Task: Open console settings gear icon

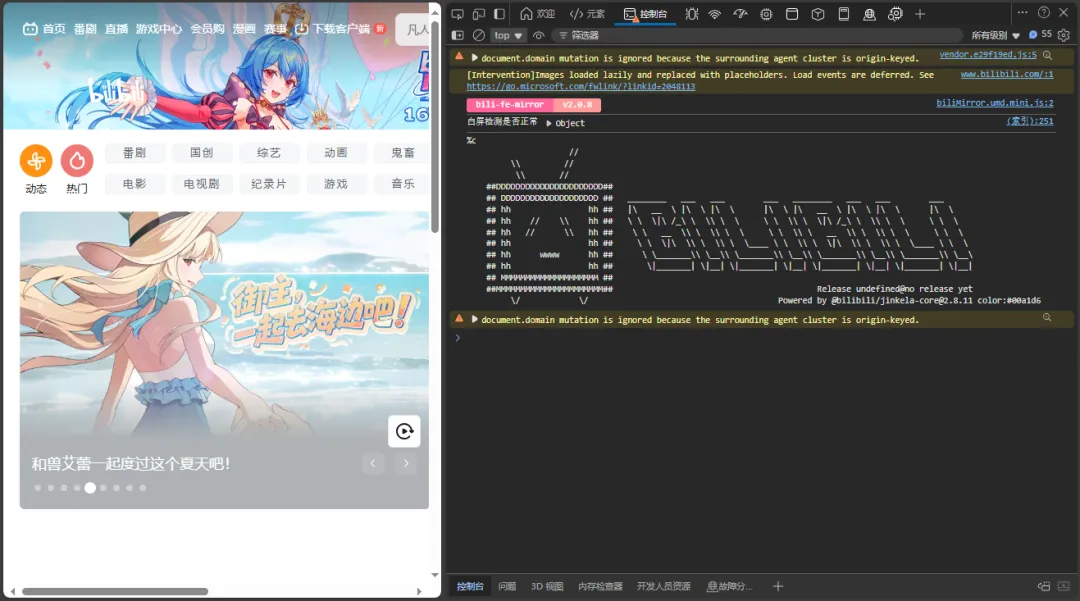Action: point(1063,35)
